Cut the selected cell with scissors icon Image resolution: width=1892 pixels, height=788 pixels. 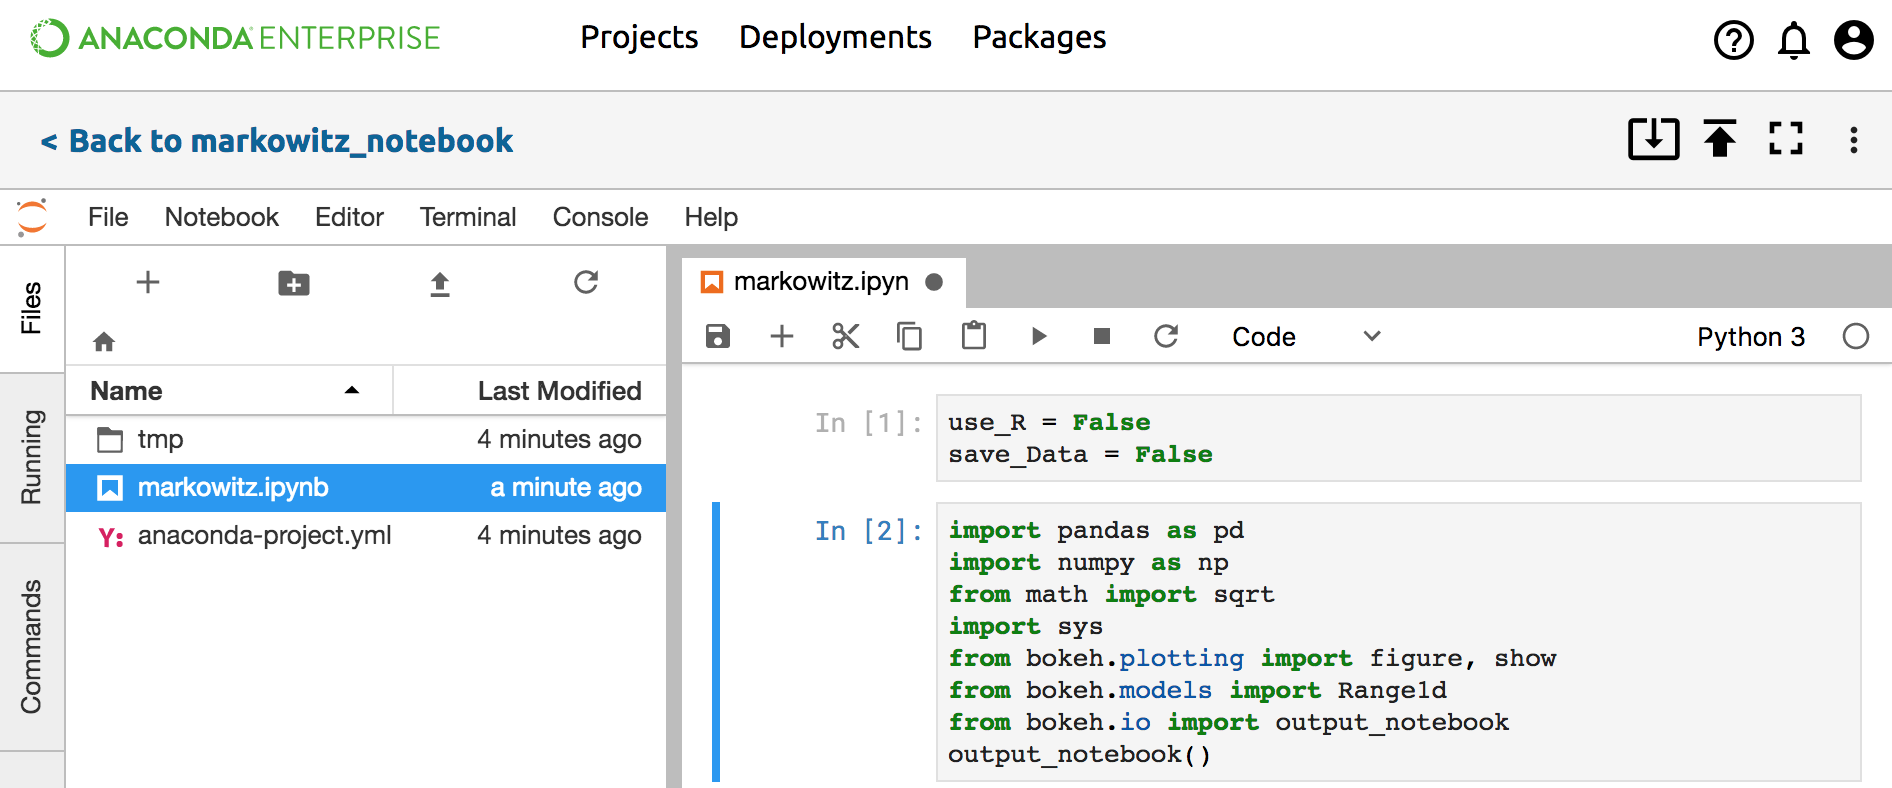click(846, 336)
